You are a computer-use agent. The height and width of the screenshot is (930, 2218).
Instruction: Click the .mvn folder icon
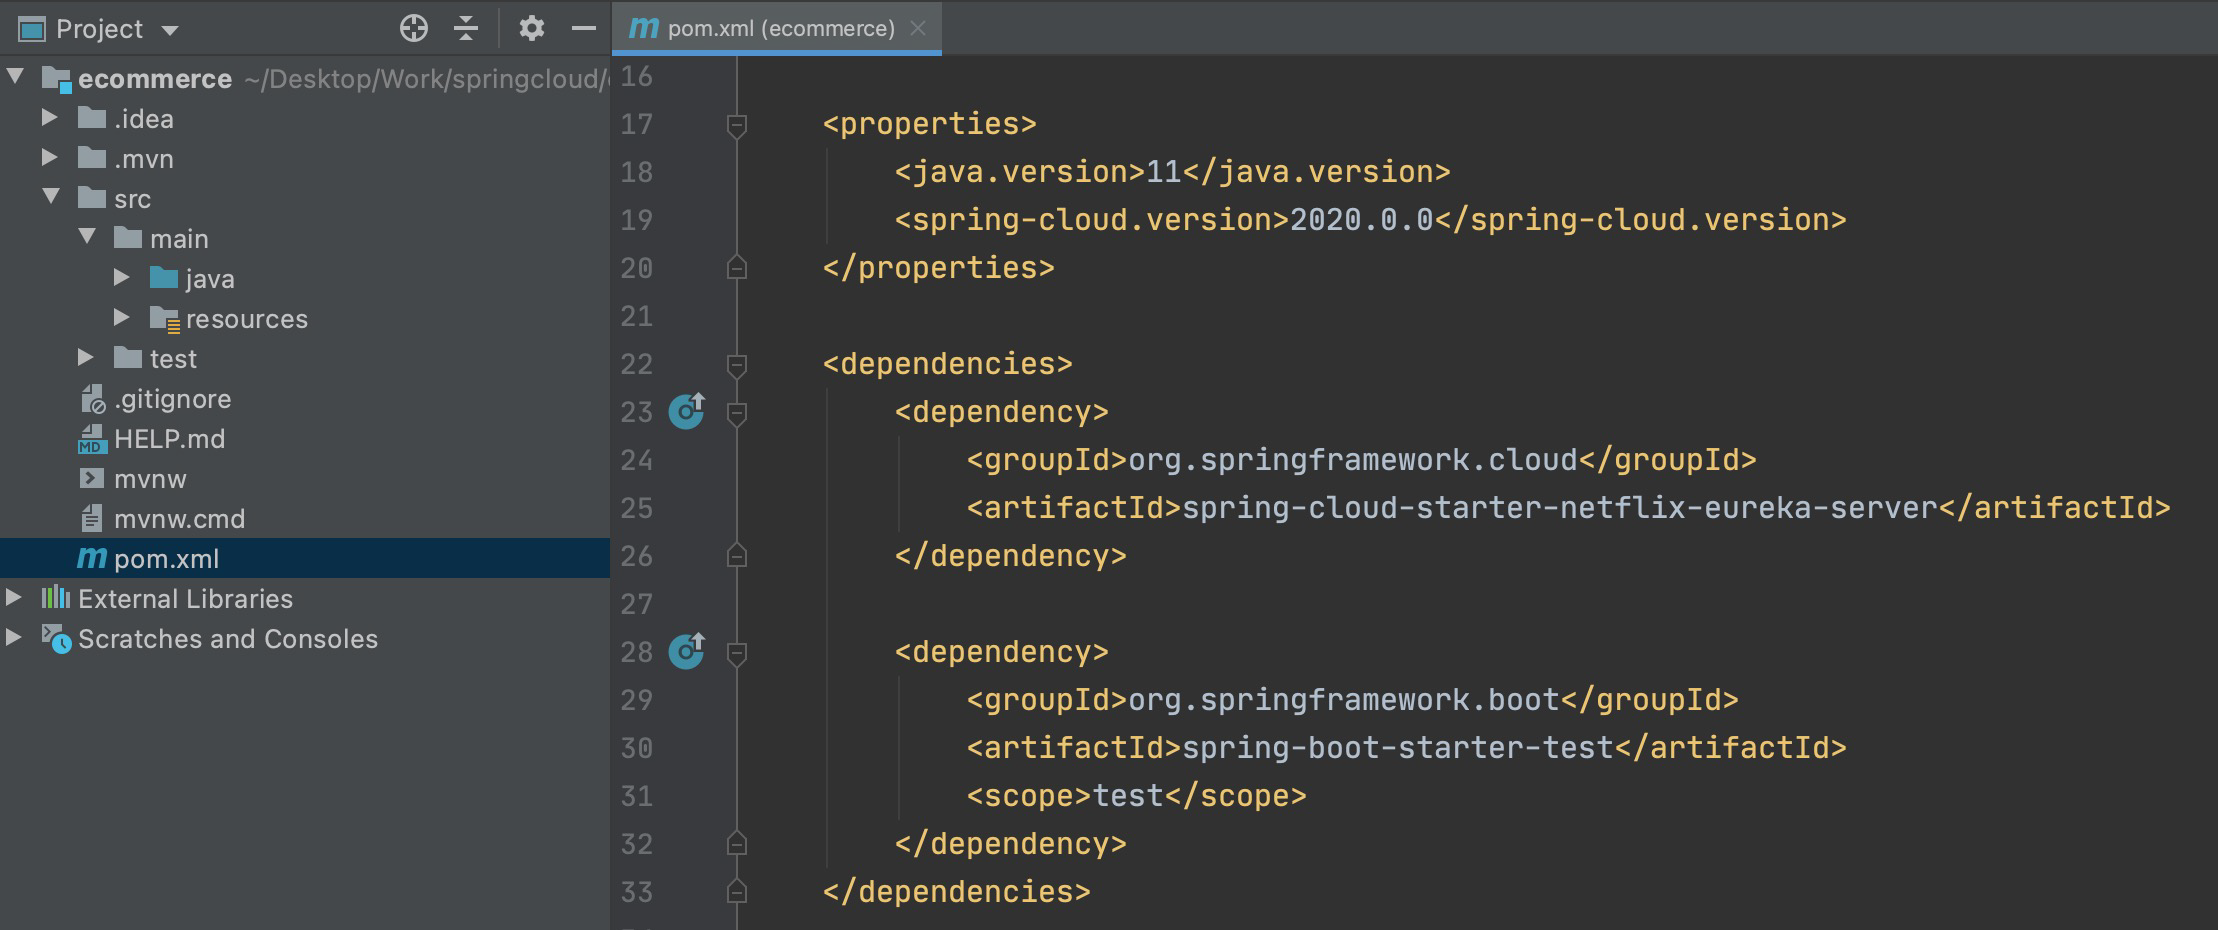pyautogui.click(x=92, y=158)
